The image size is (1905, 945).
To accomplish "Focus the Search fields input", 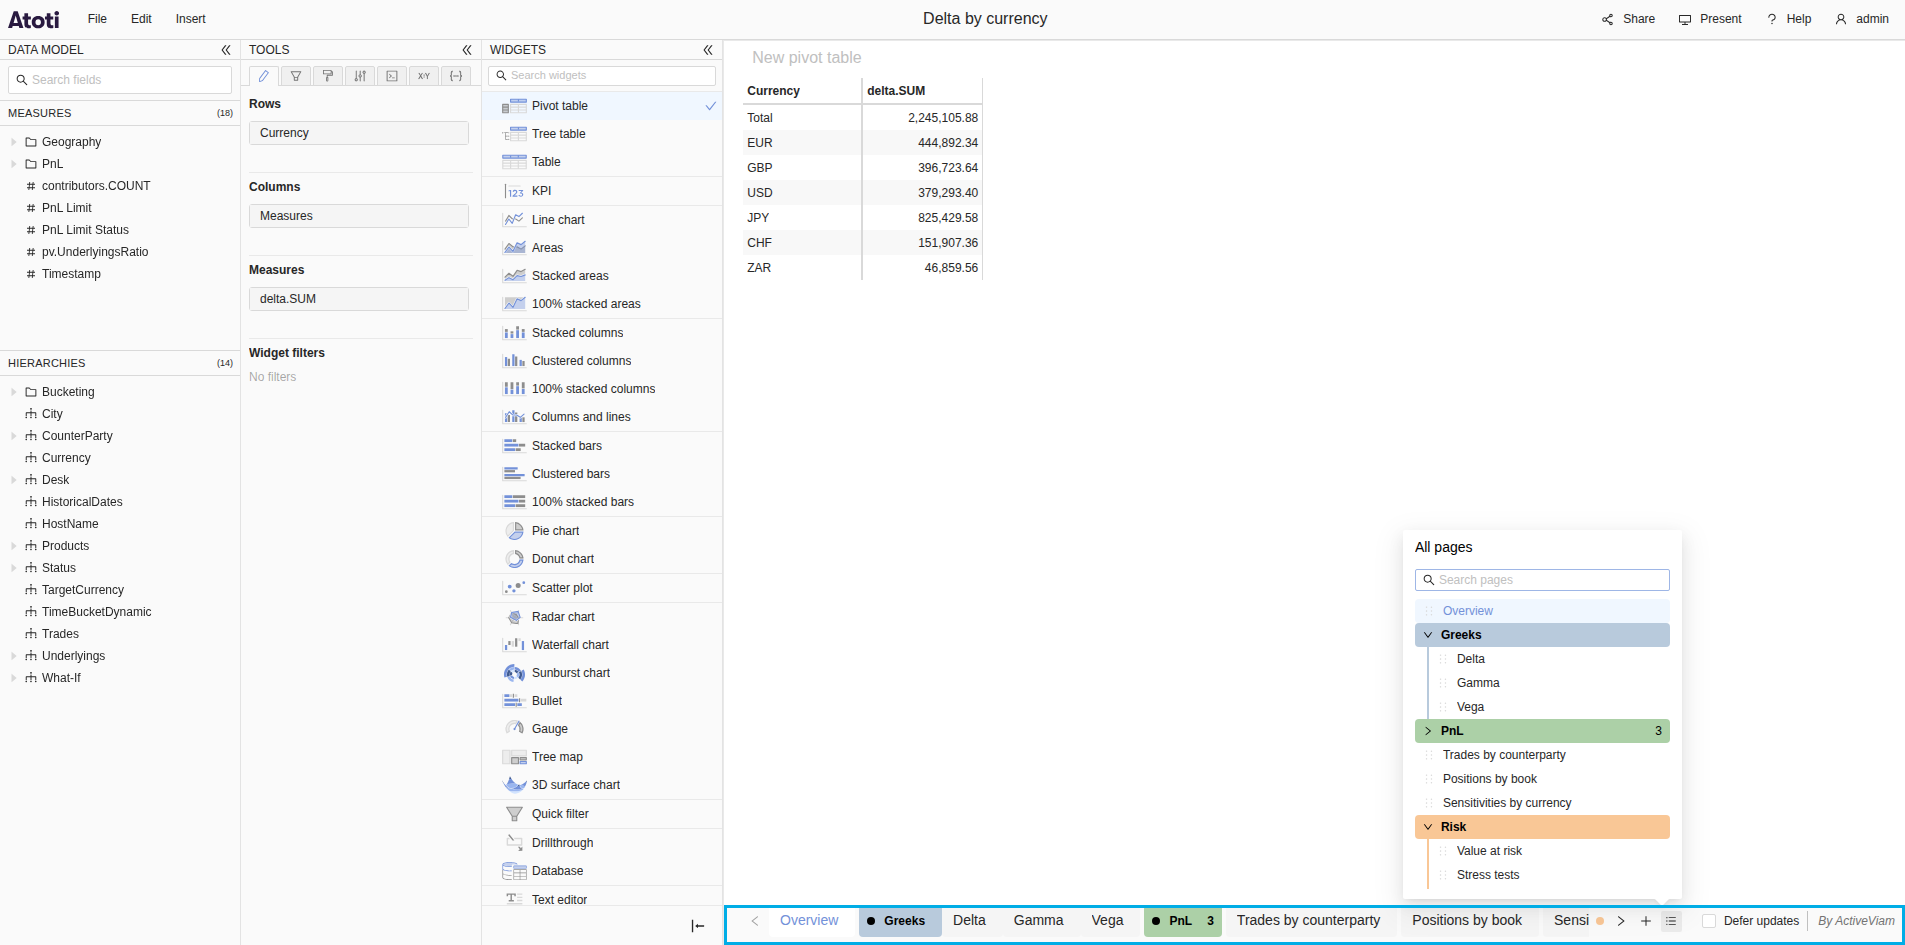I will point(120,80).
